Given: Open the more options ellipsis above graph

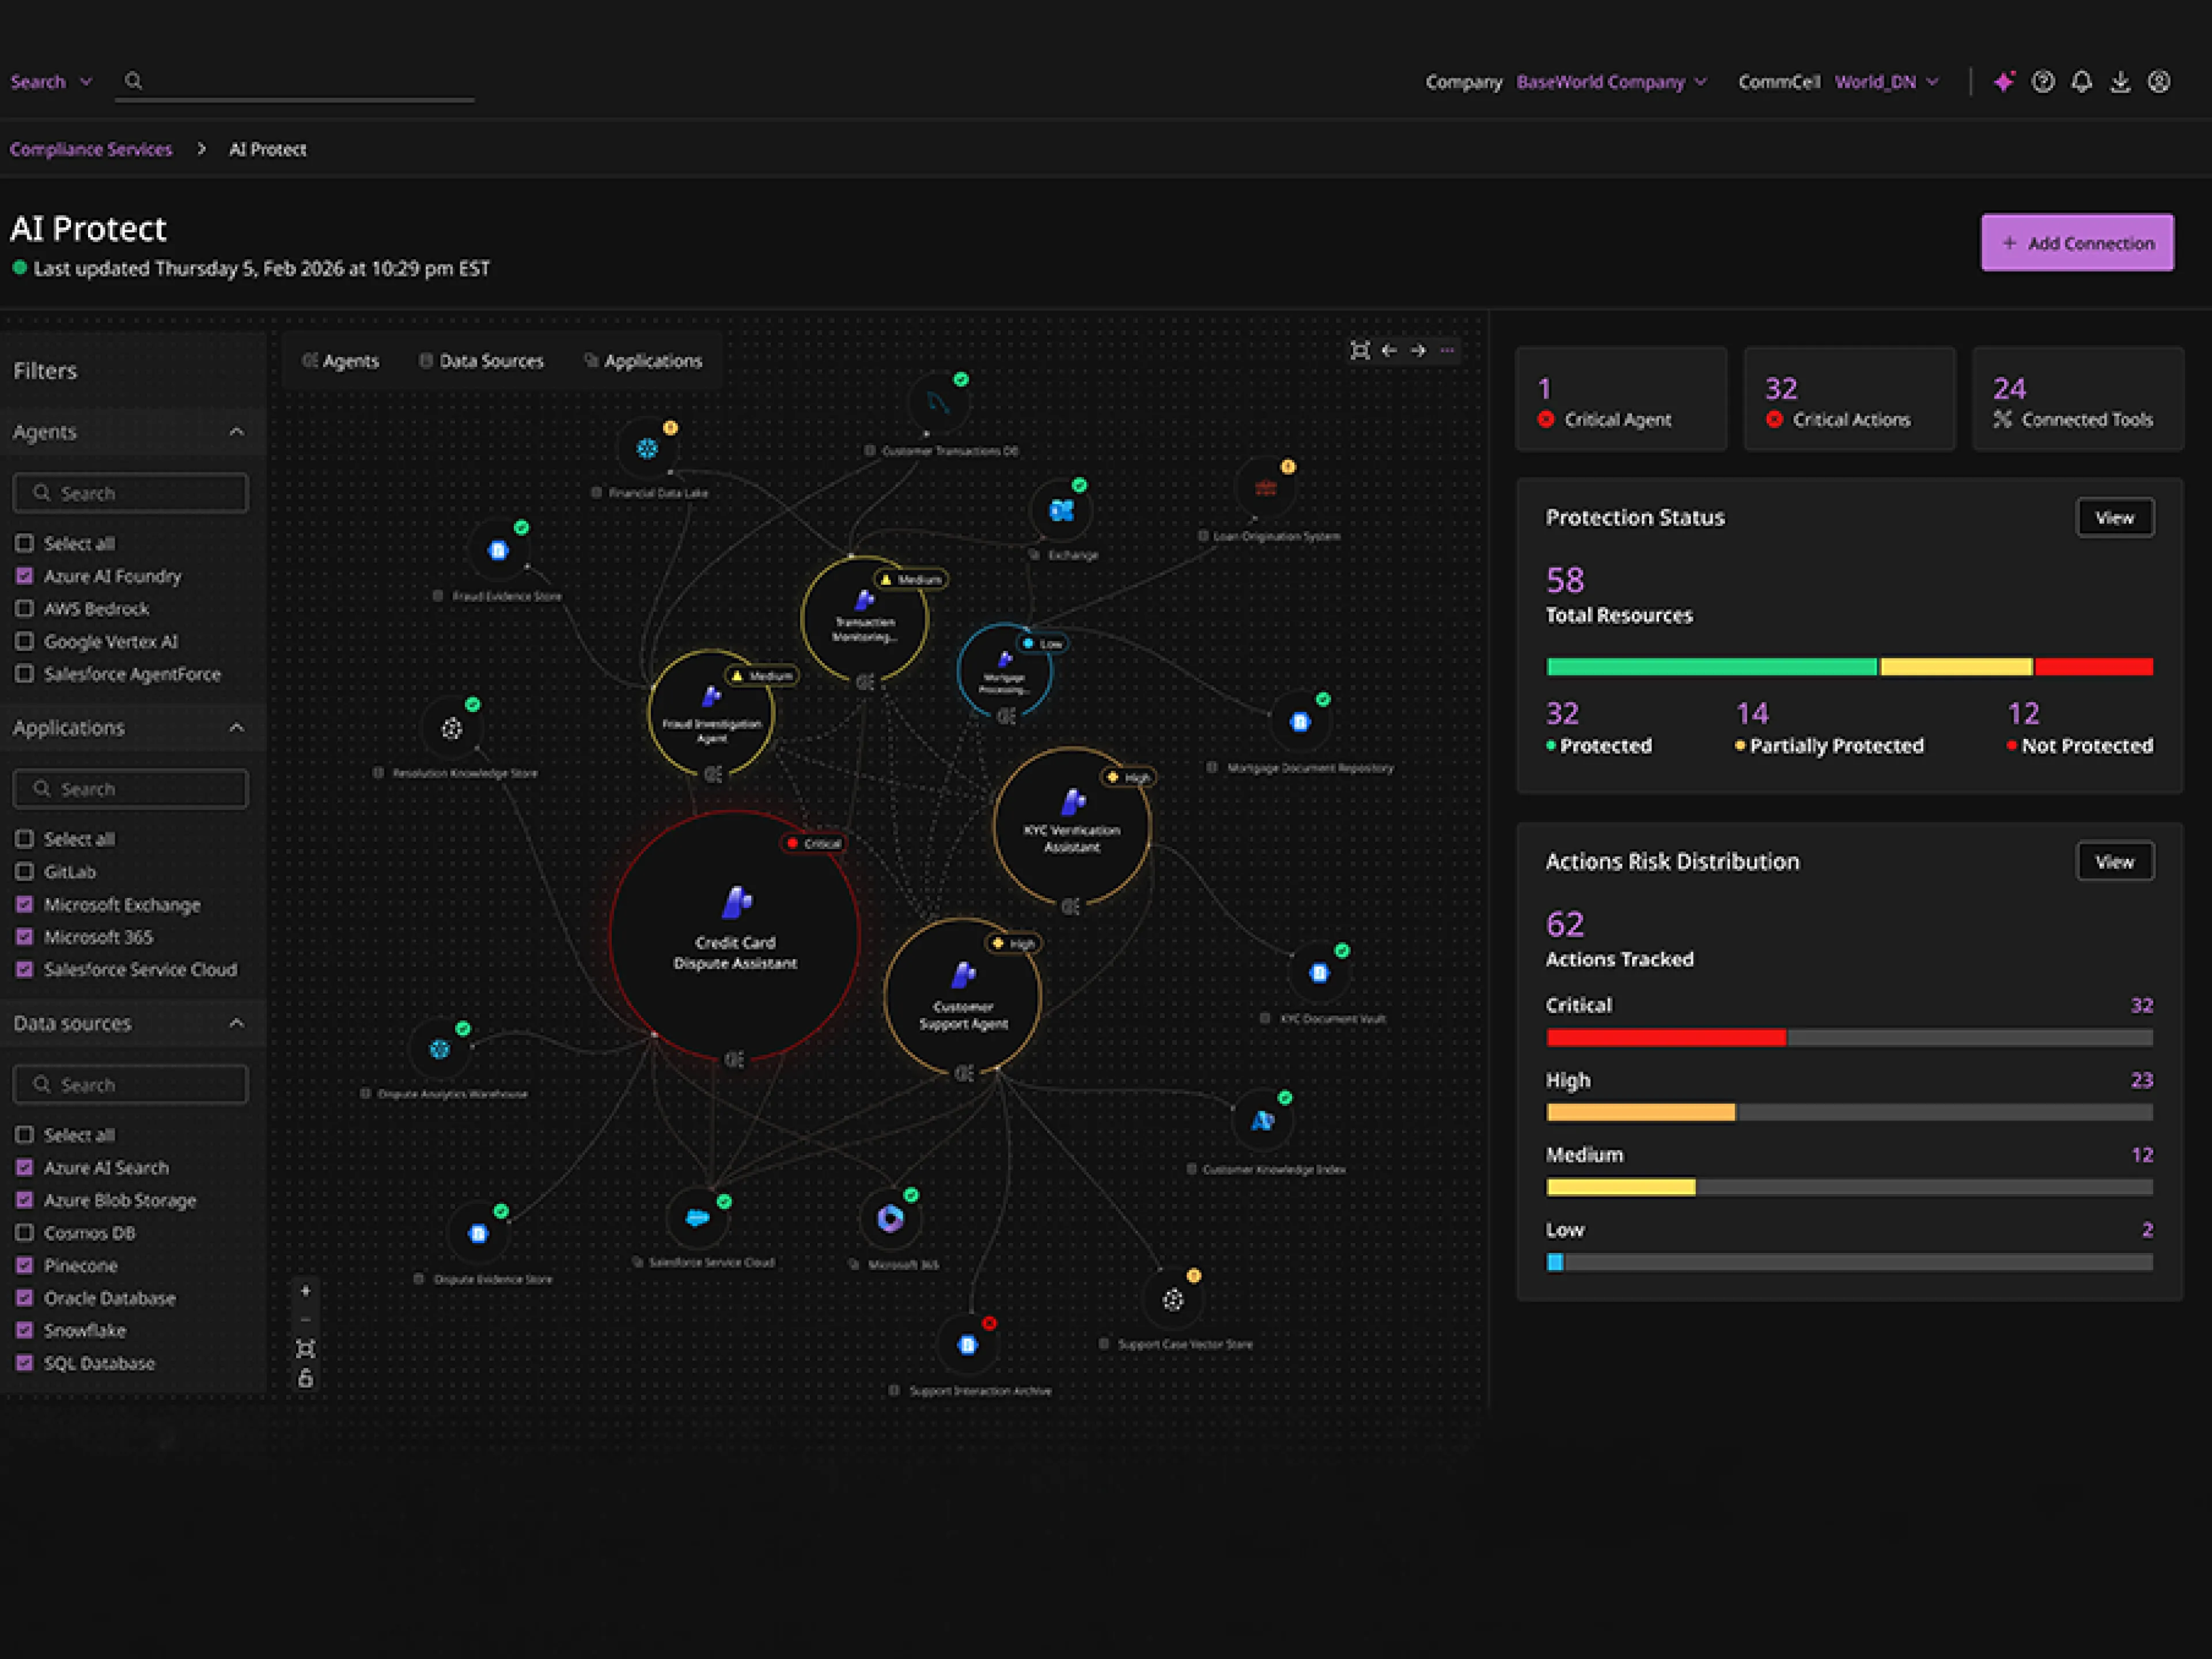Looking at the screenshot, I should (x=1447, y=350).
